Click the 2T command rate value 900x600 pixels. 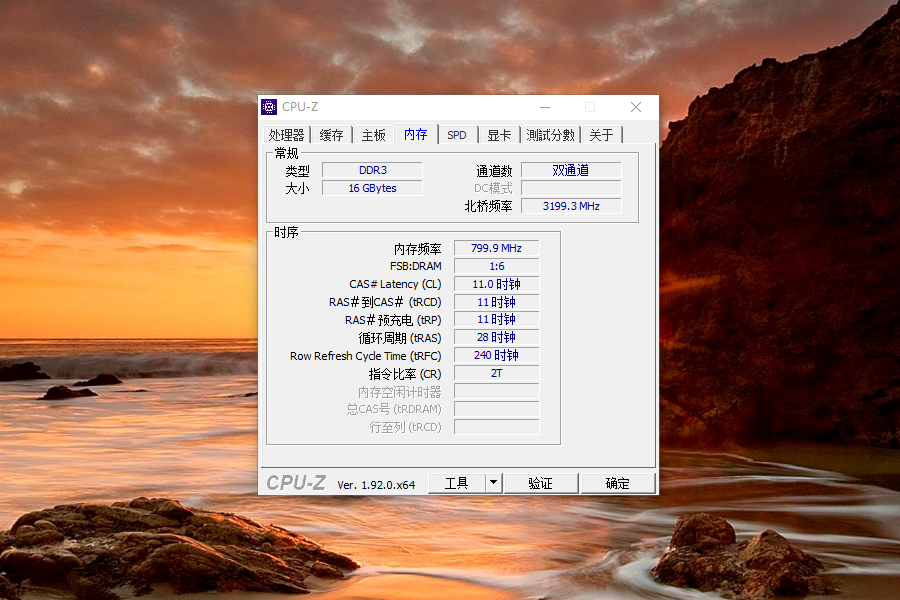point(496,373)
